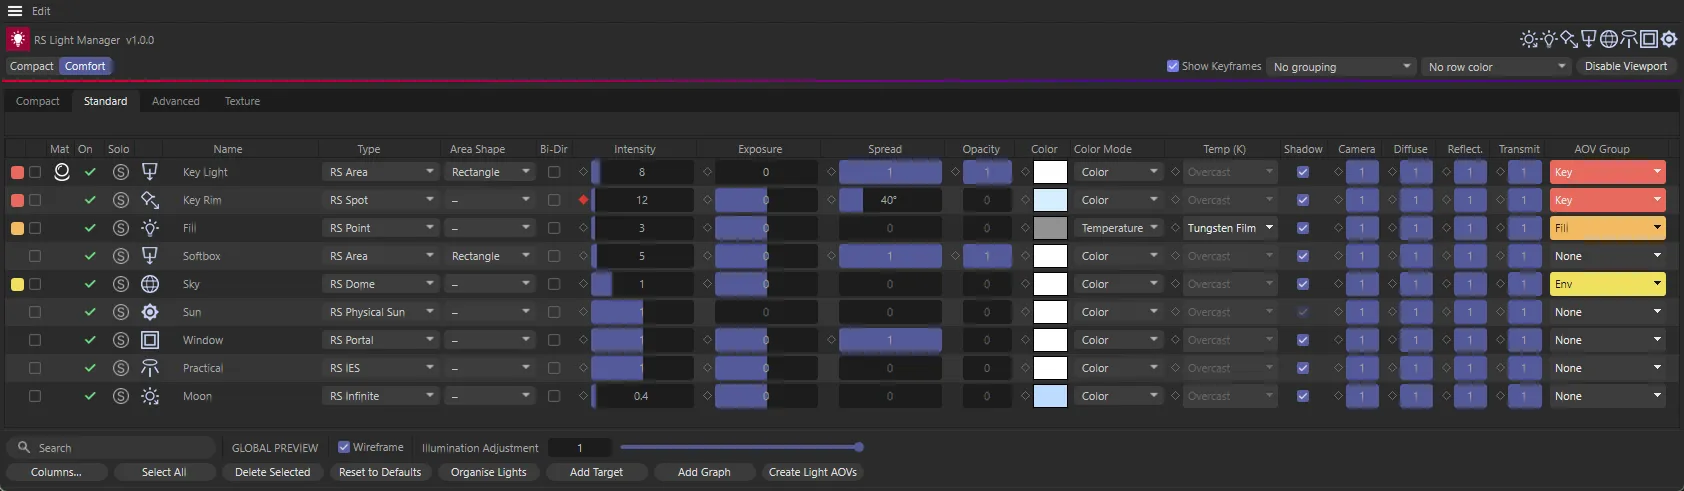Click Delete Selected button
This screenshot has width=1684, height=491.
point(272,472)
